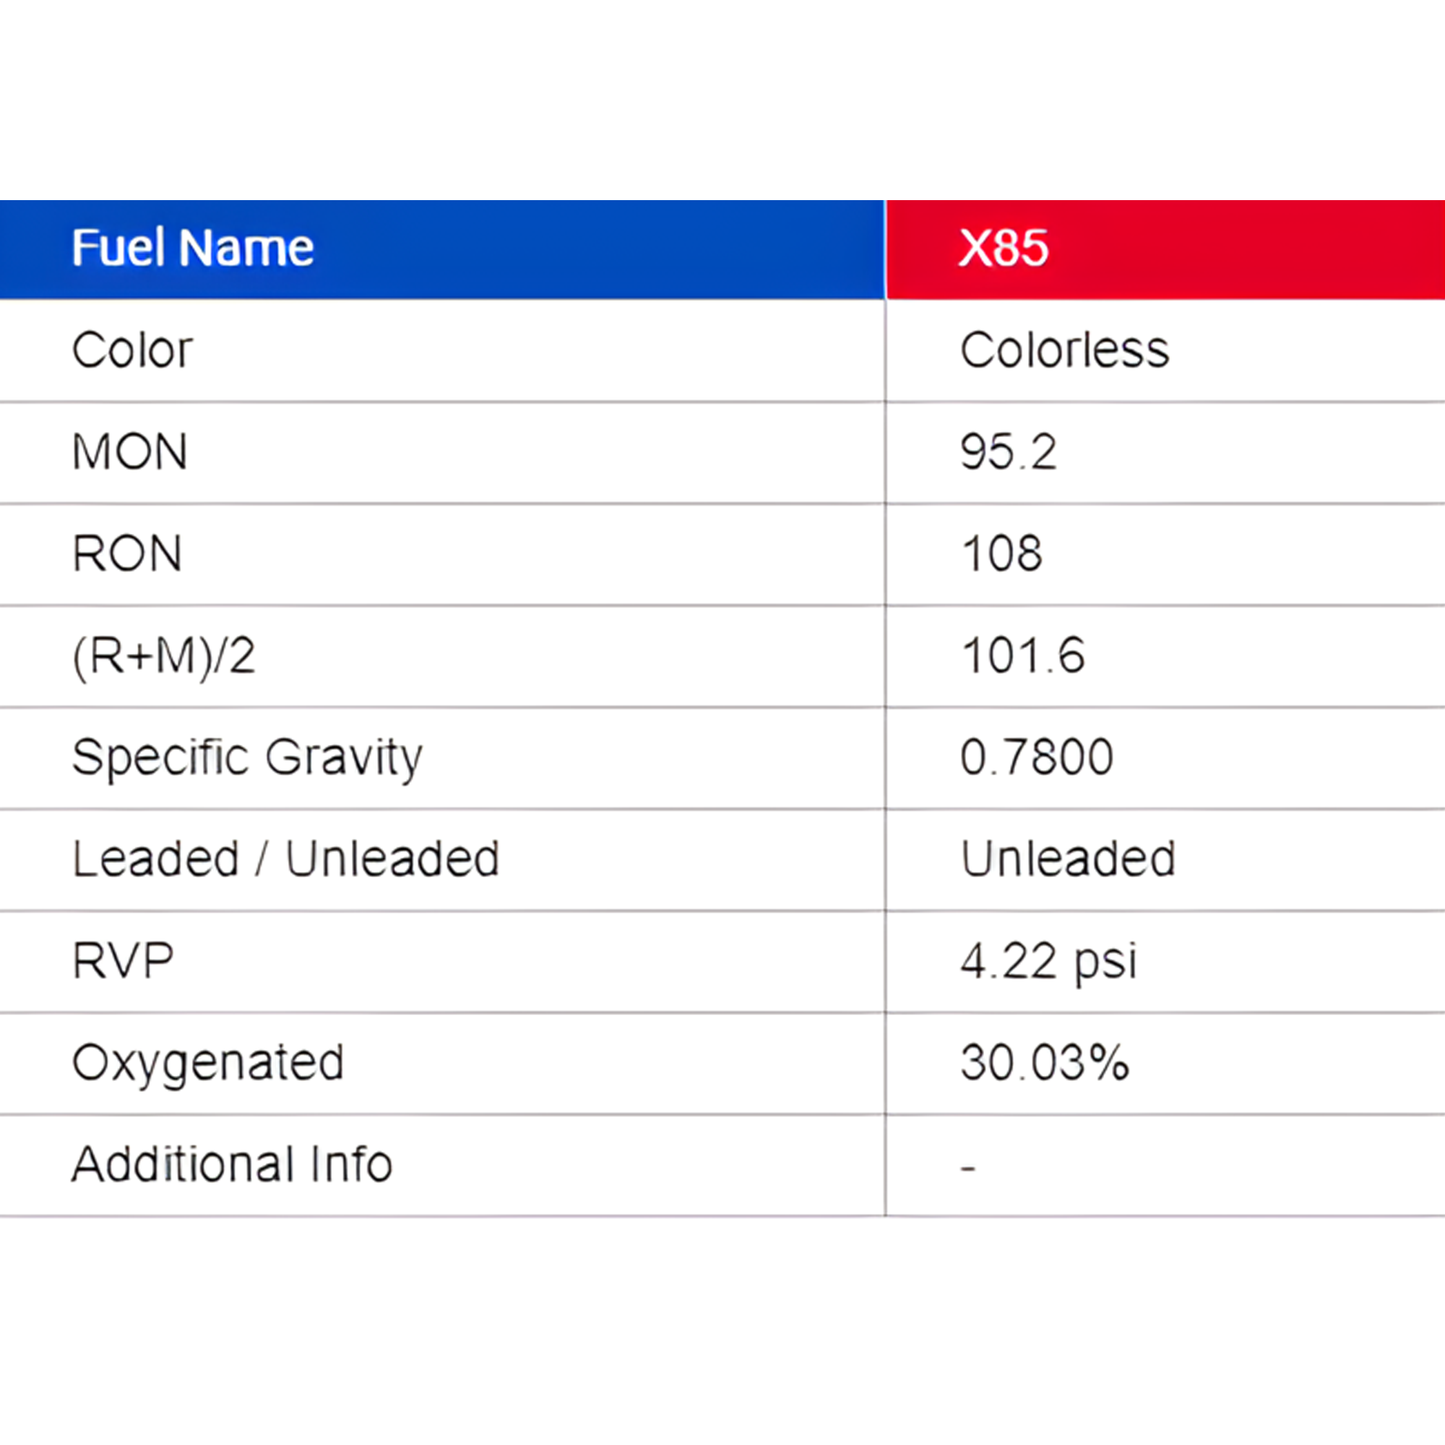Screen dimensions: 1445x1445
Task: Select the 101.6 value cell
Action: click(x=1022, y=657)
